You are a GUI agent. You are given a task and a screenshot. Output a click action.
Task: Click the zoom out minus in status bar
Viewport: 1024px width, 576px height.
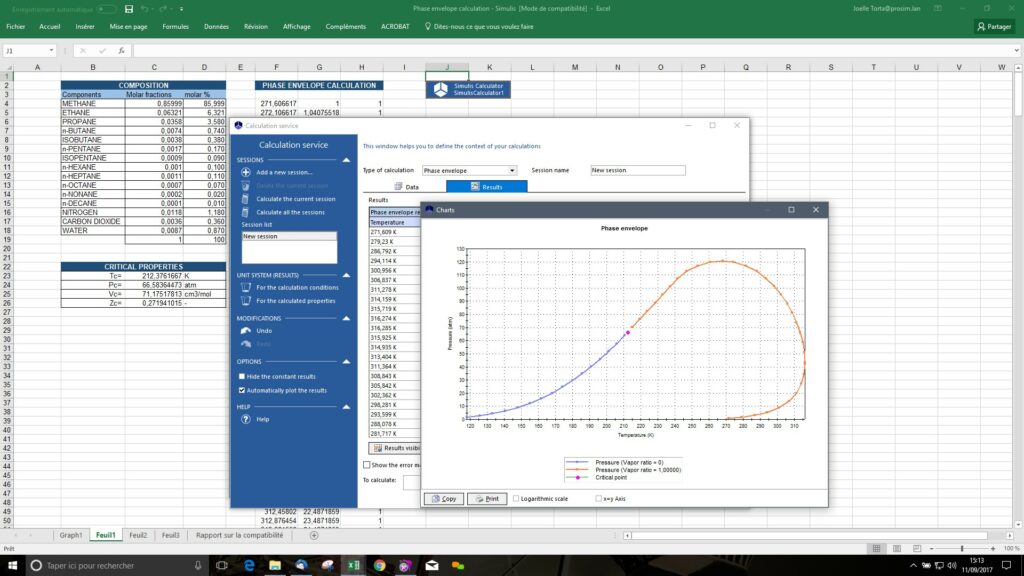tap(932, 549)
